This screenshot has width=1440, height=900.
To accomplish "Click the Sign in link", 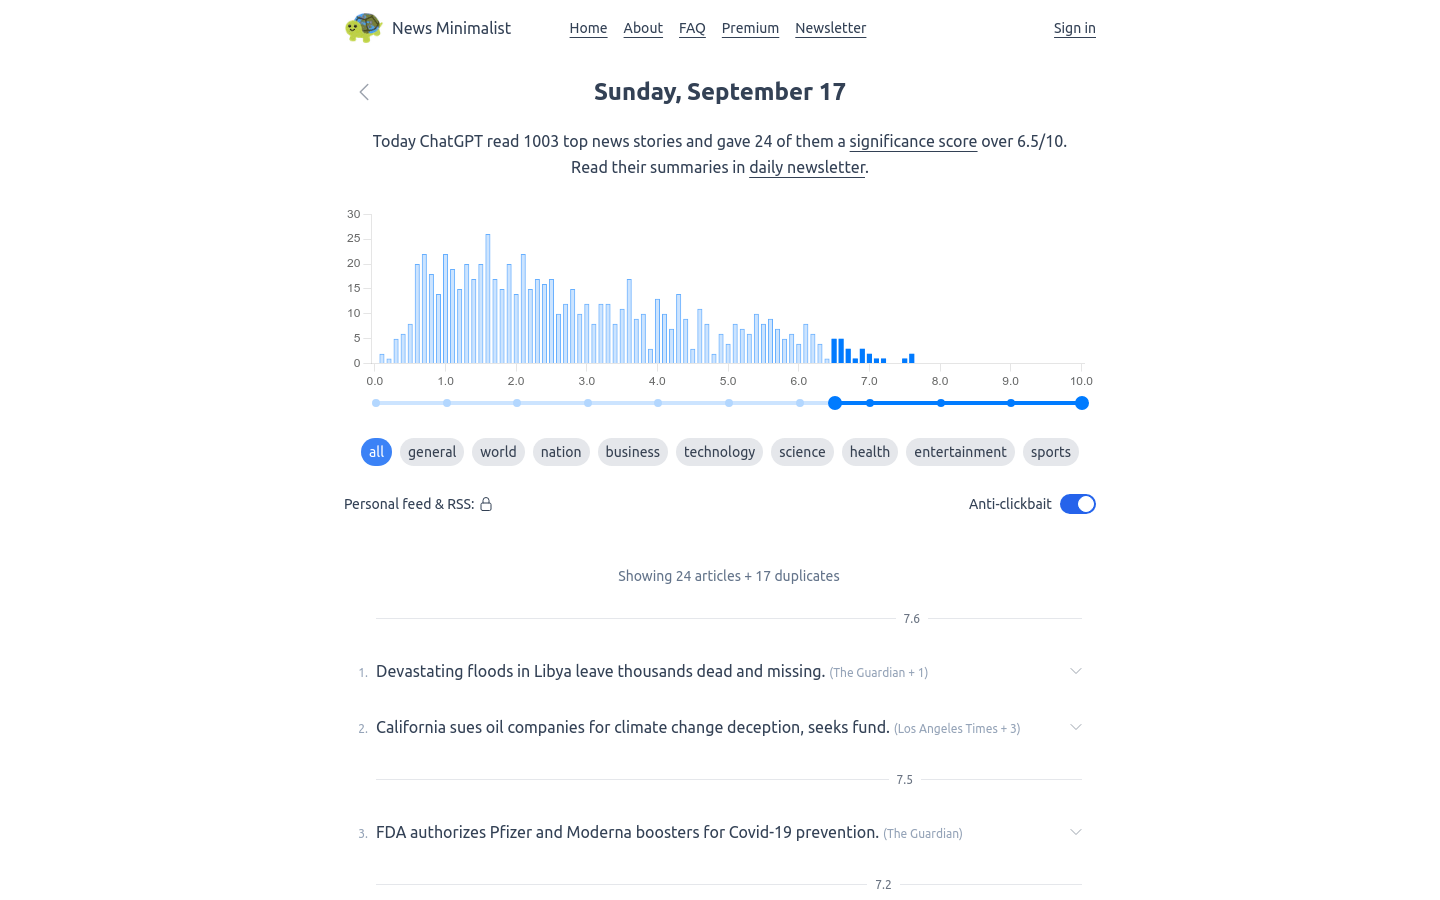I will click(x=1074, y=28).
